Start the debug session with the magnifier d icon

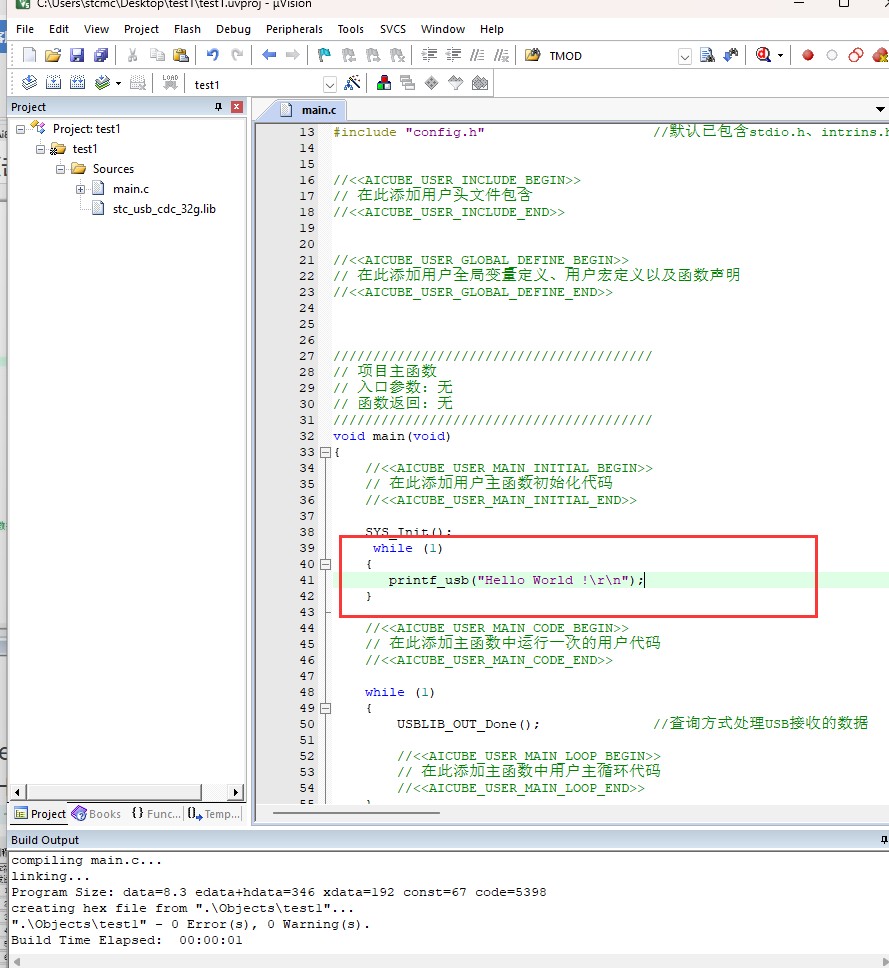(764, 56)
